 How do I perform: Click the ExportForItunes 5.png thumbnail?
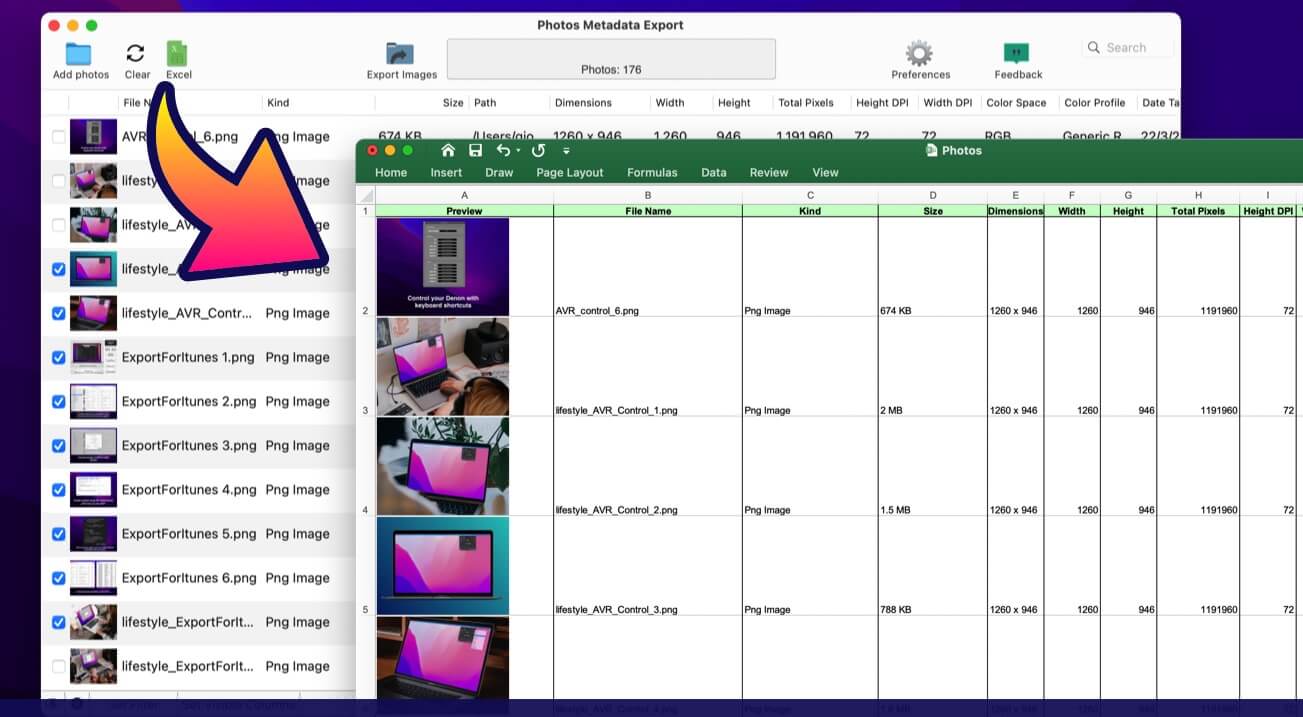[93, 533]
